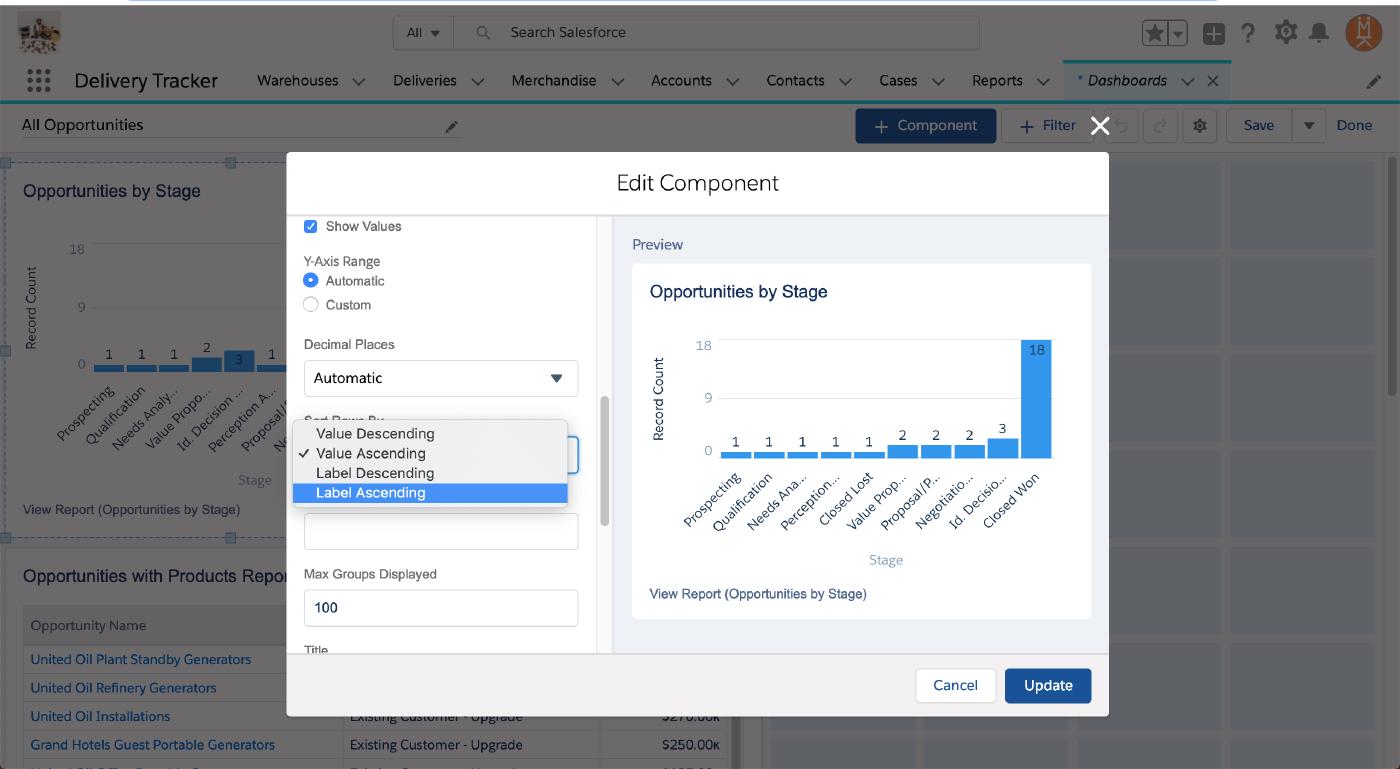The height and width of the screenshot is (769, 1400).
Task: Open the notifications bell
Action: click(x=1319, y=33)
